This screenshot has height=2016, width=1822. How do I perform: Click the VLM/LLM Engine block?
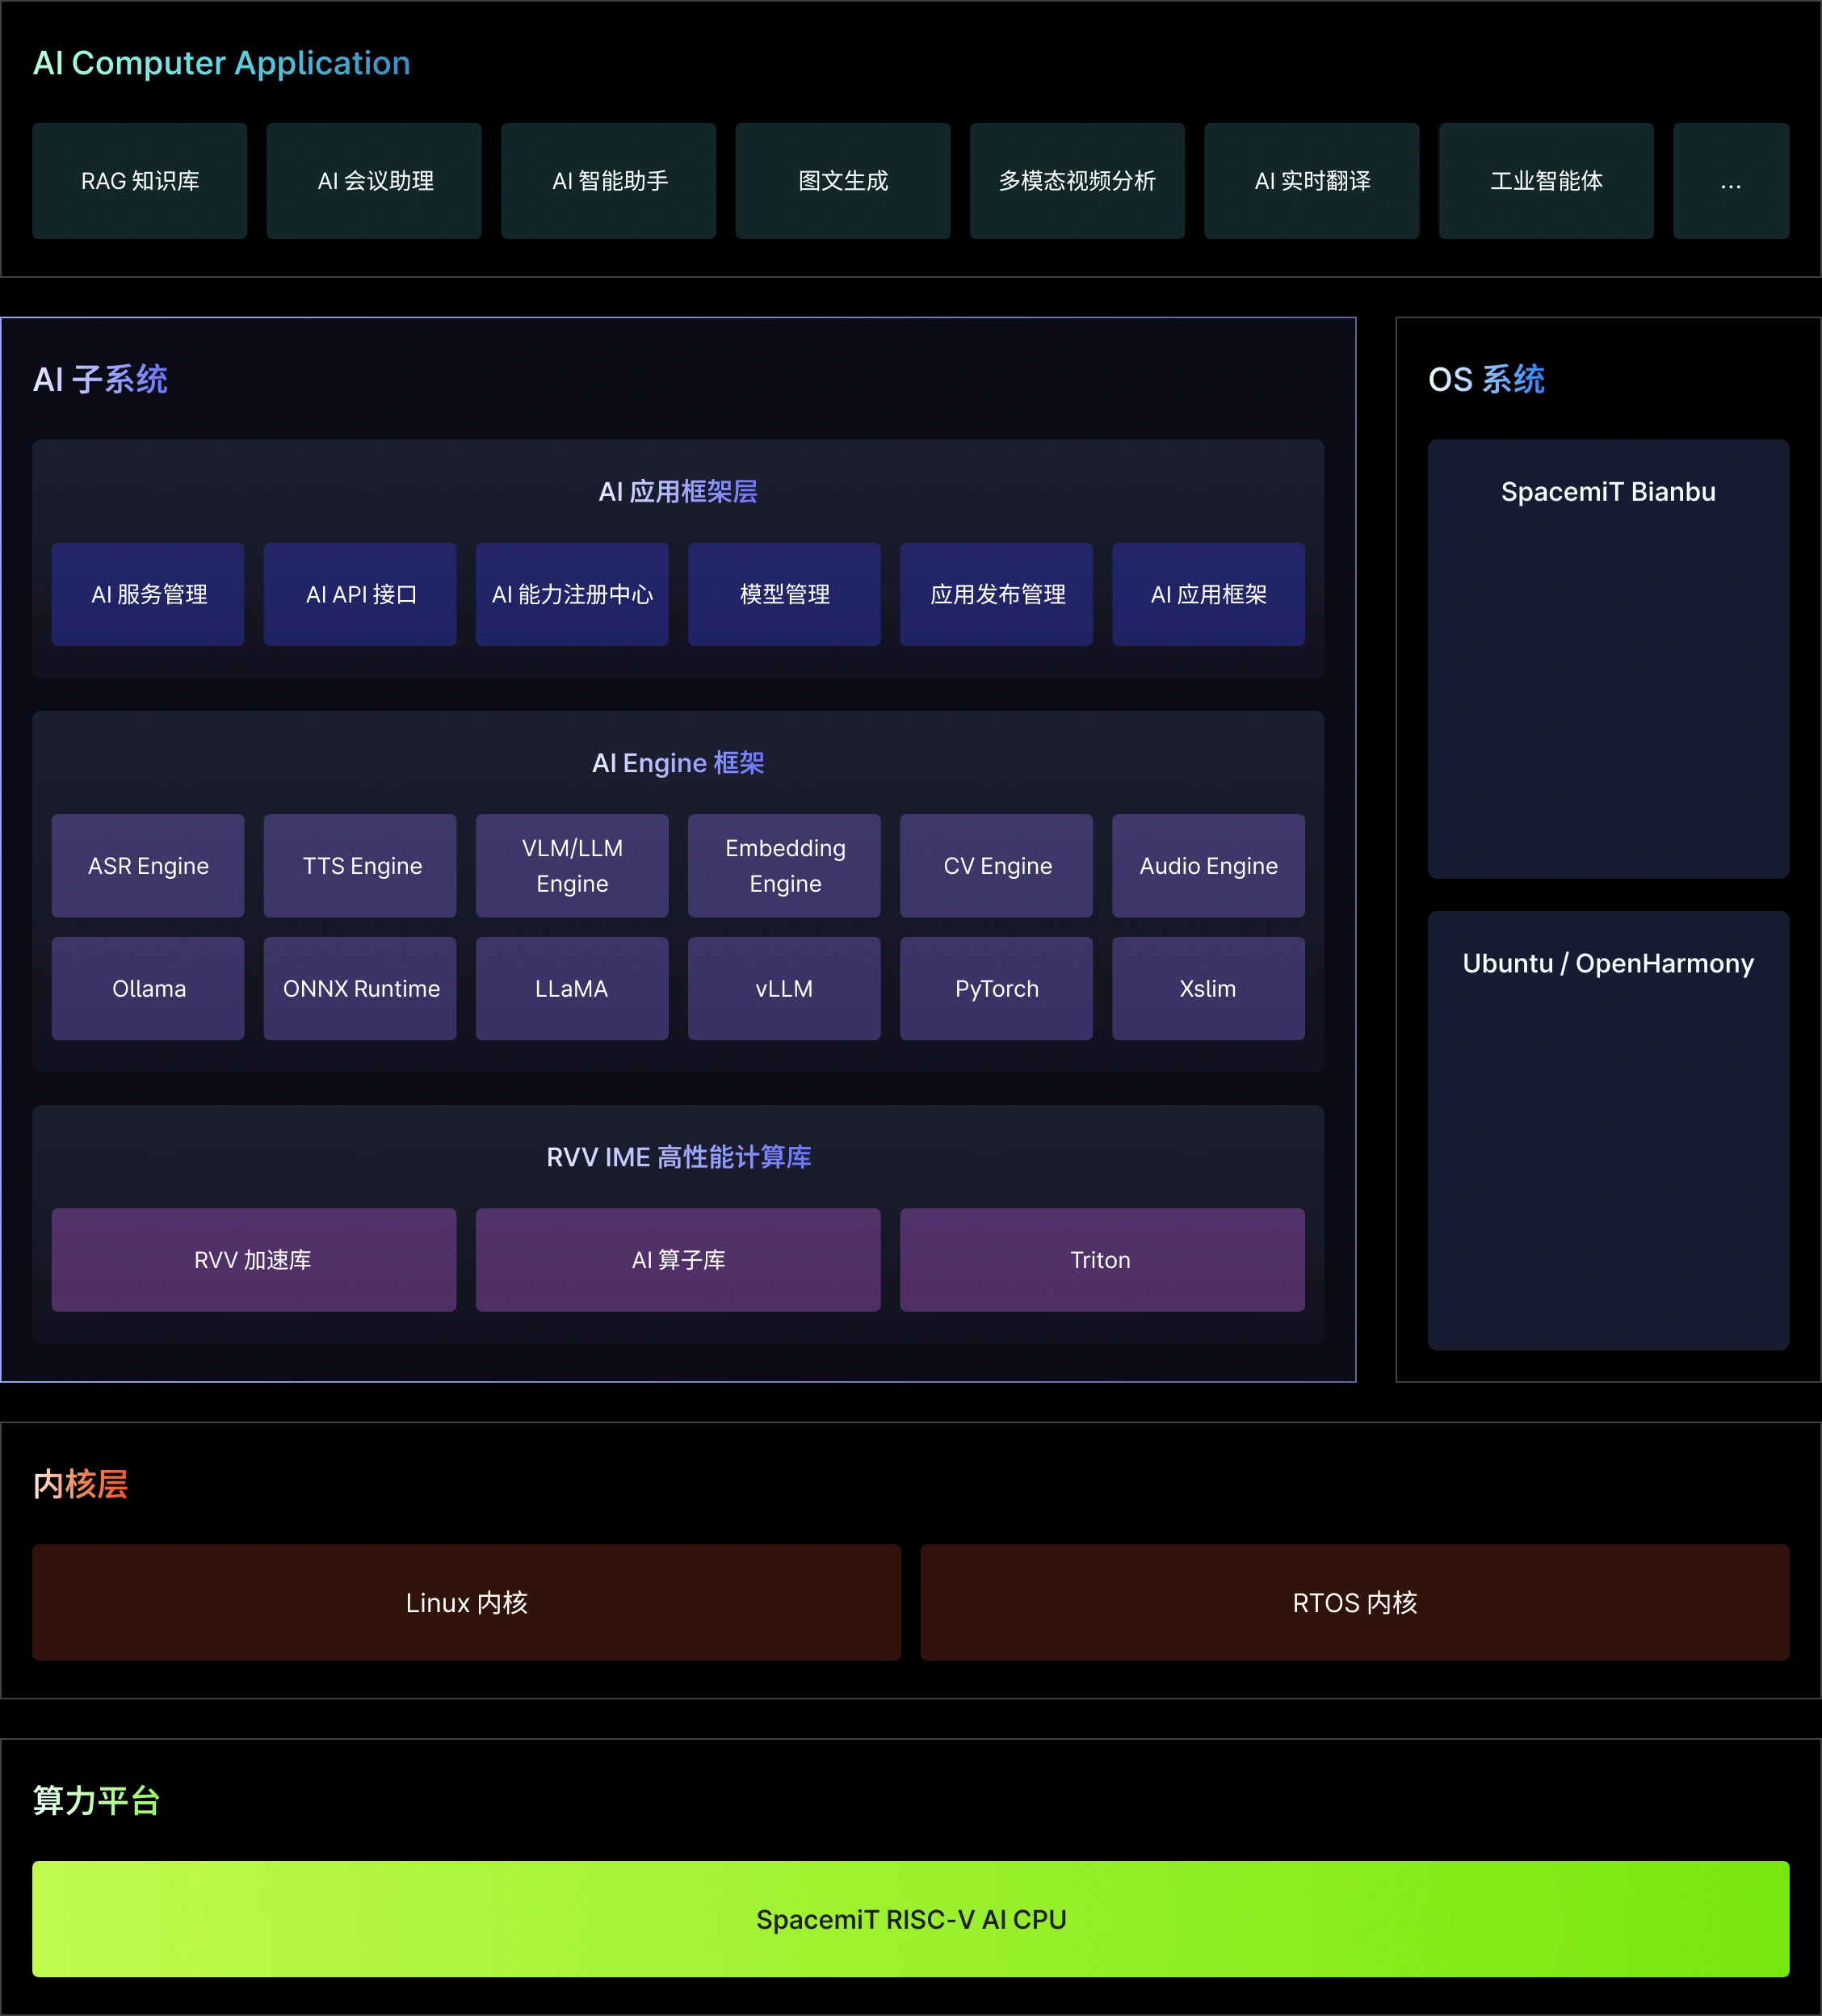coord(572,866)
